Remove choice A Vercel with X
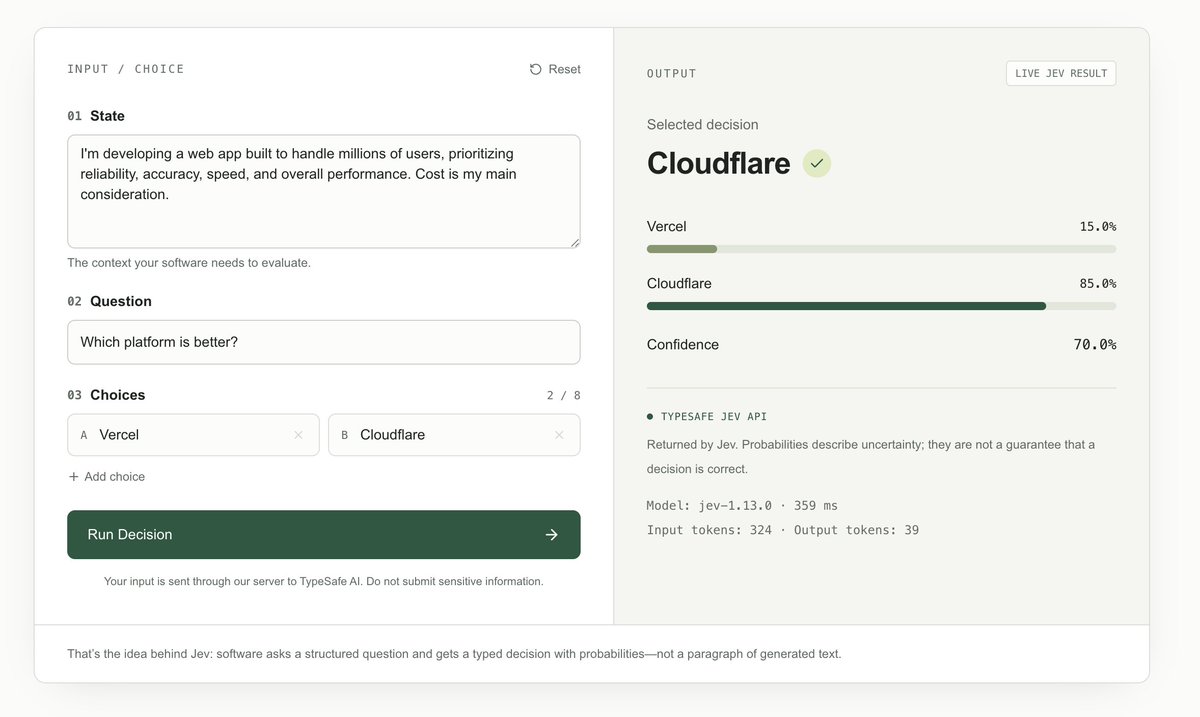The width and height of the screenshot is (1200, 717). 298,435
